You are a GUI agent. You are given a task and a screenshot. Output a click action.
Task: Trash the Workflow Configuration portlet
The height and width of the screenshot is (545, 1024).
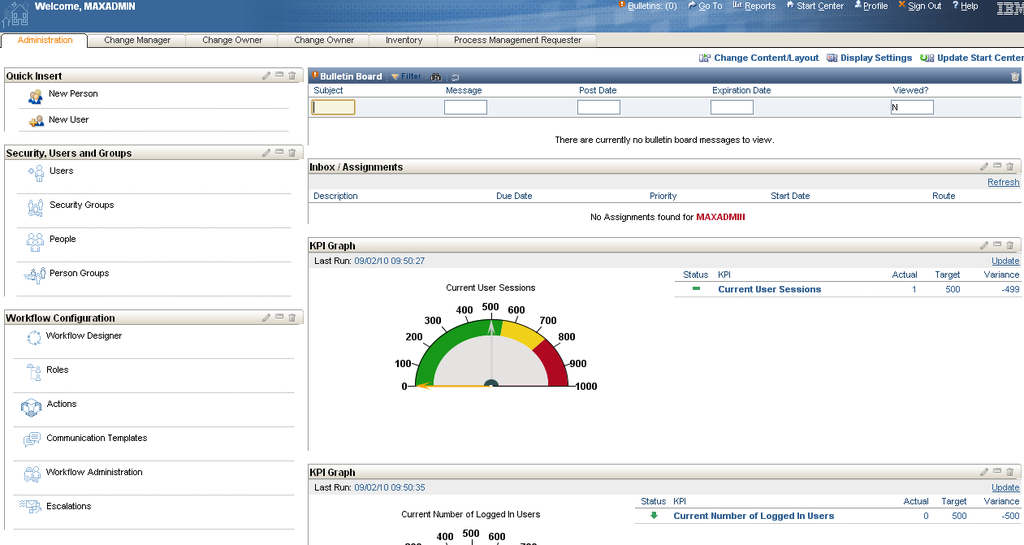(x=292, y=318)
